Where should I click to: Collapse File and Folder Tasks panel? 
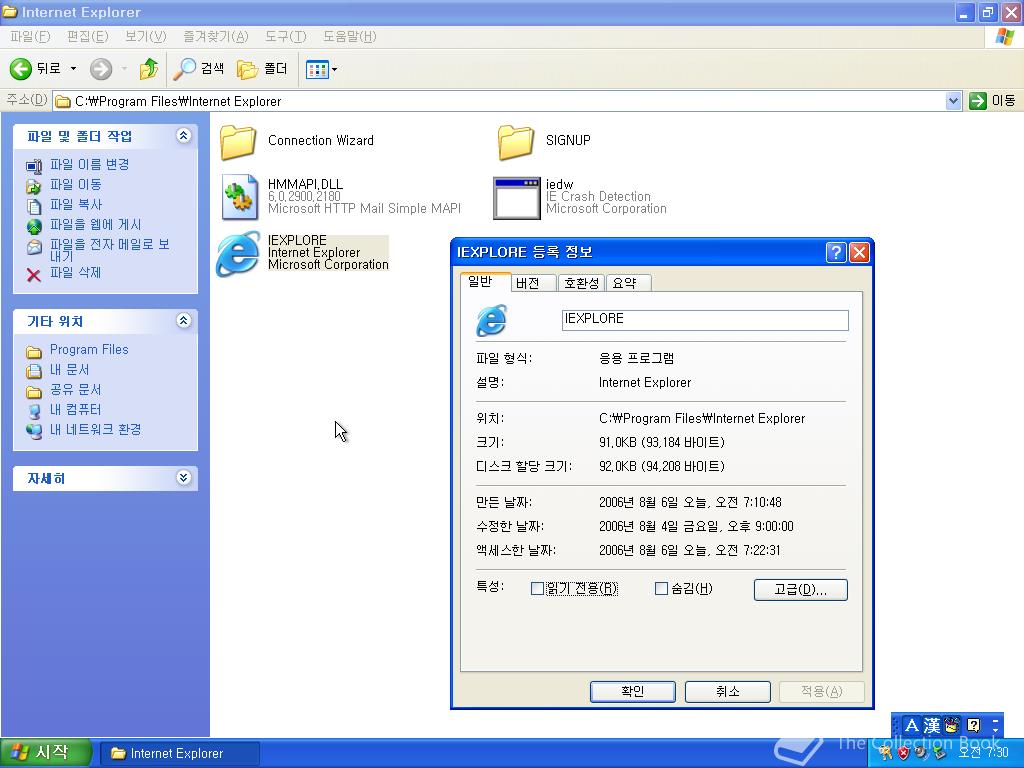point(184,136)
